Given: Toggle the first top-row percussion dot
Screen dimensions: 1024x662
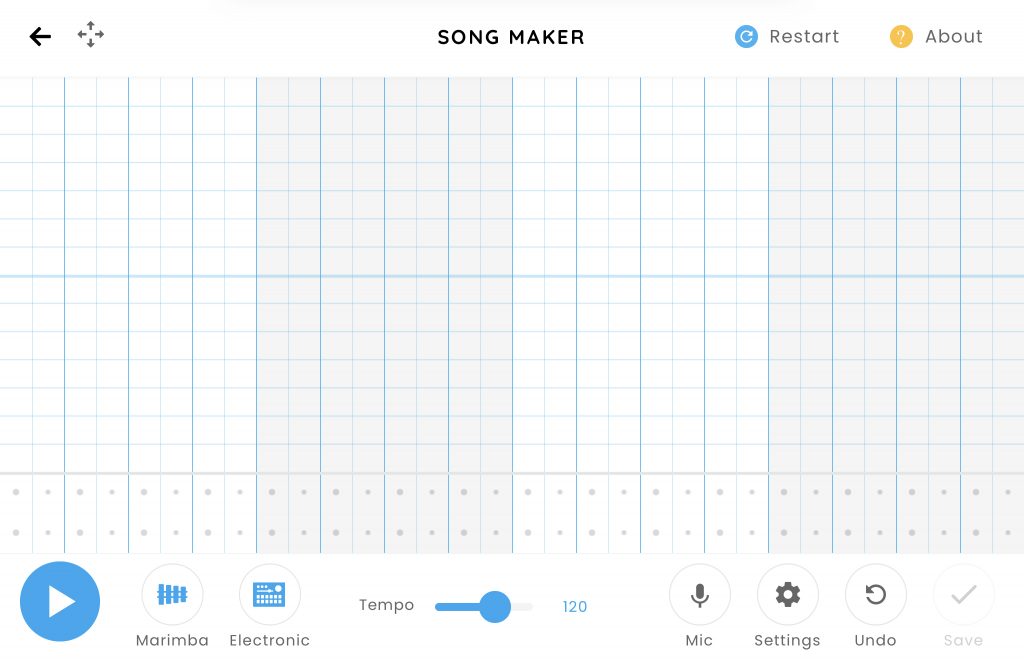Looking at the screenshot, I should (x=16, y=492).
